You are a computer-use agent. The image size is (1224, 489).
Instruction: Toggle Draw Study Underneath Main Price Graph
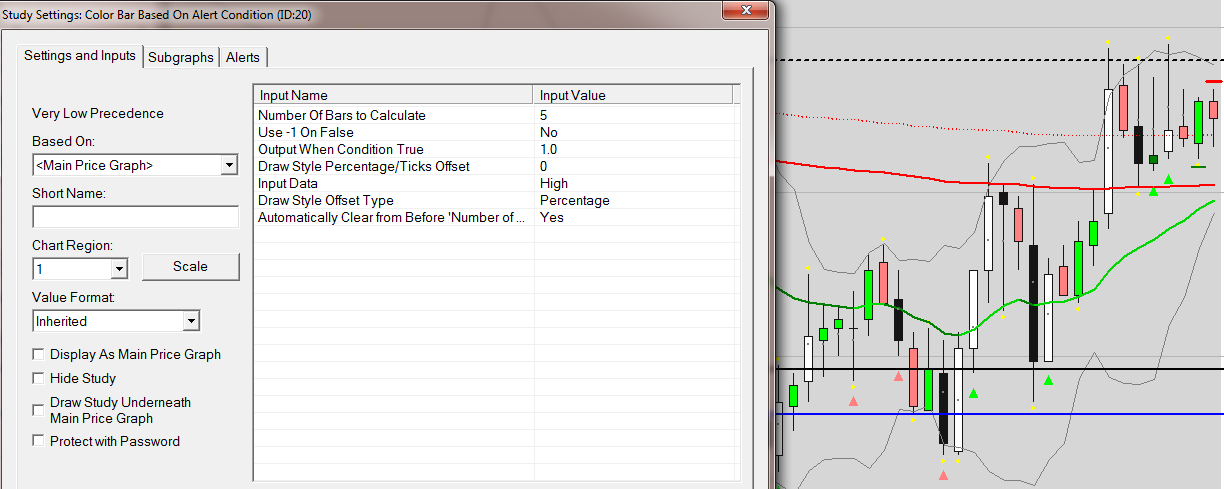click(x=39, y=403)
